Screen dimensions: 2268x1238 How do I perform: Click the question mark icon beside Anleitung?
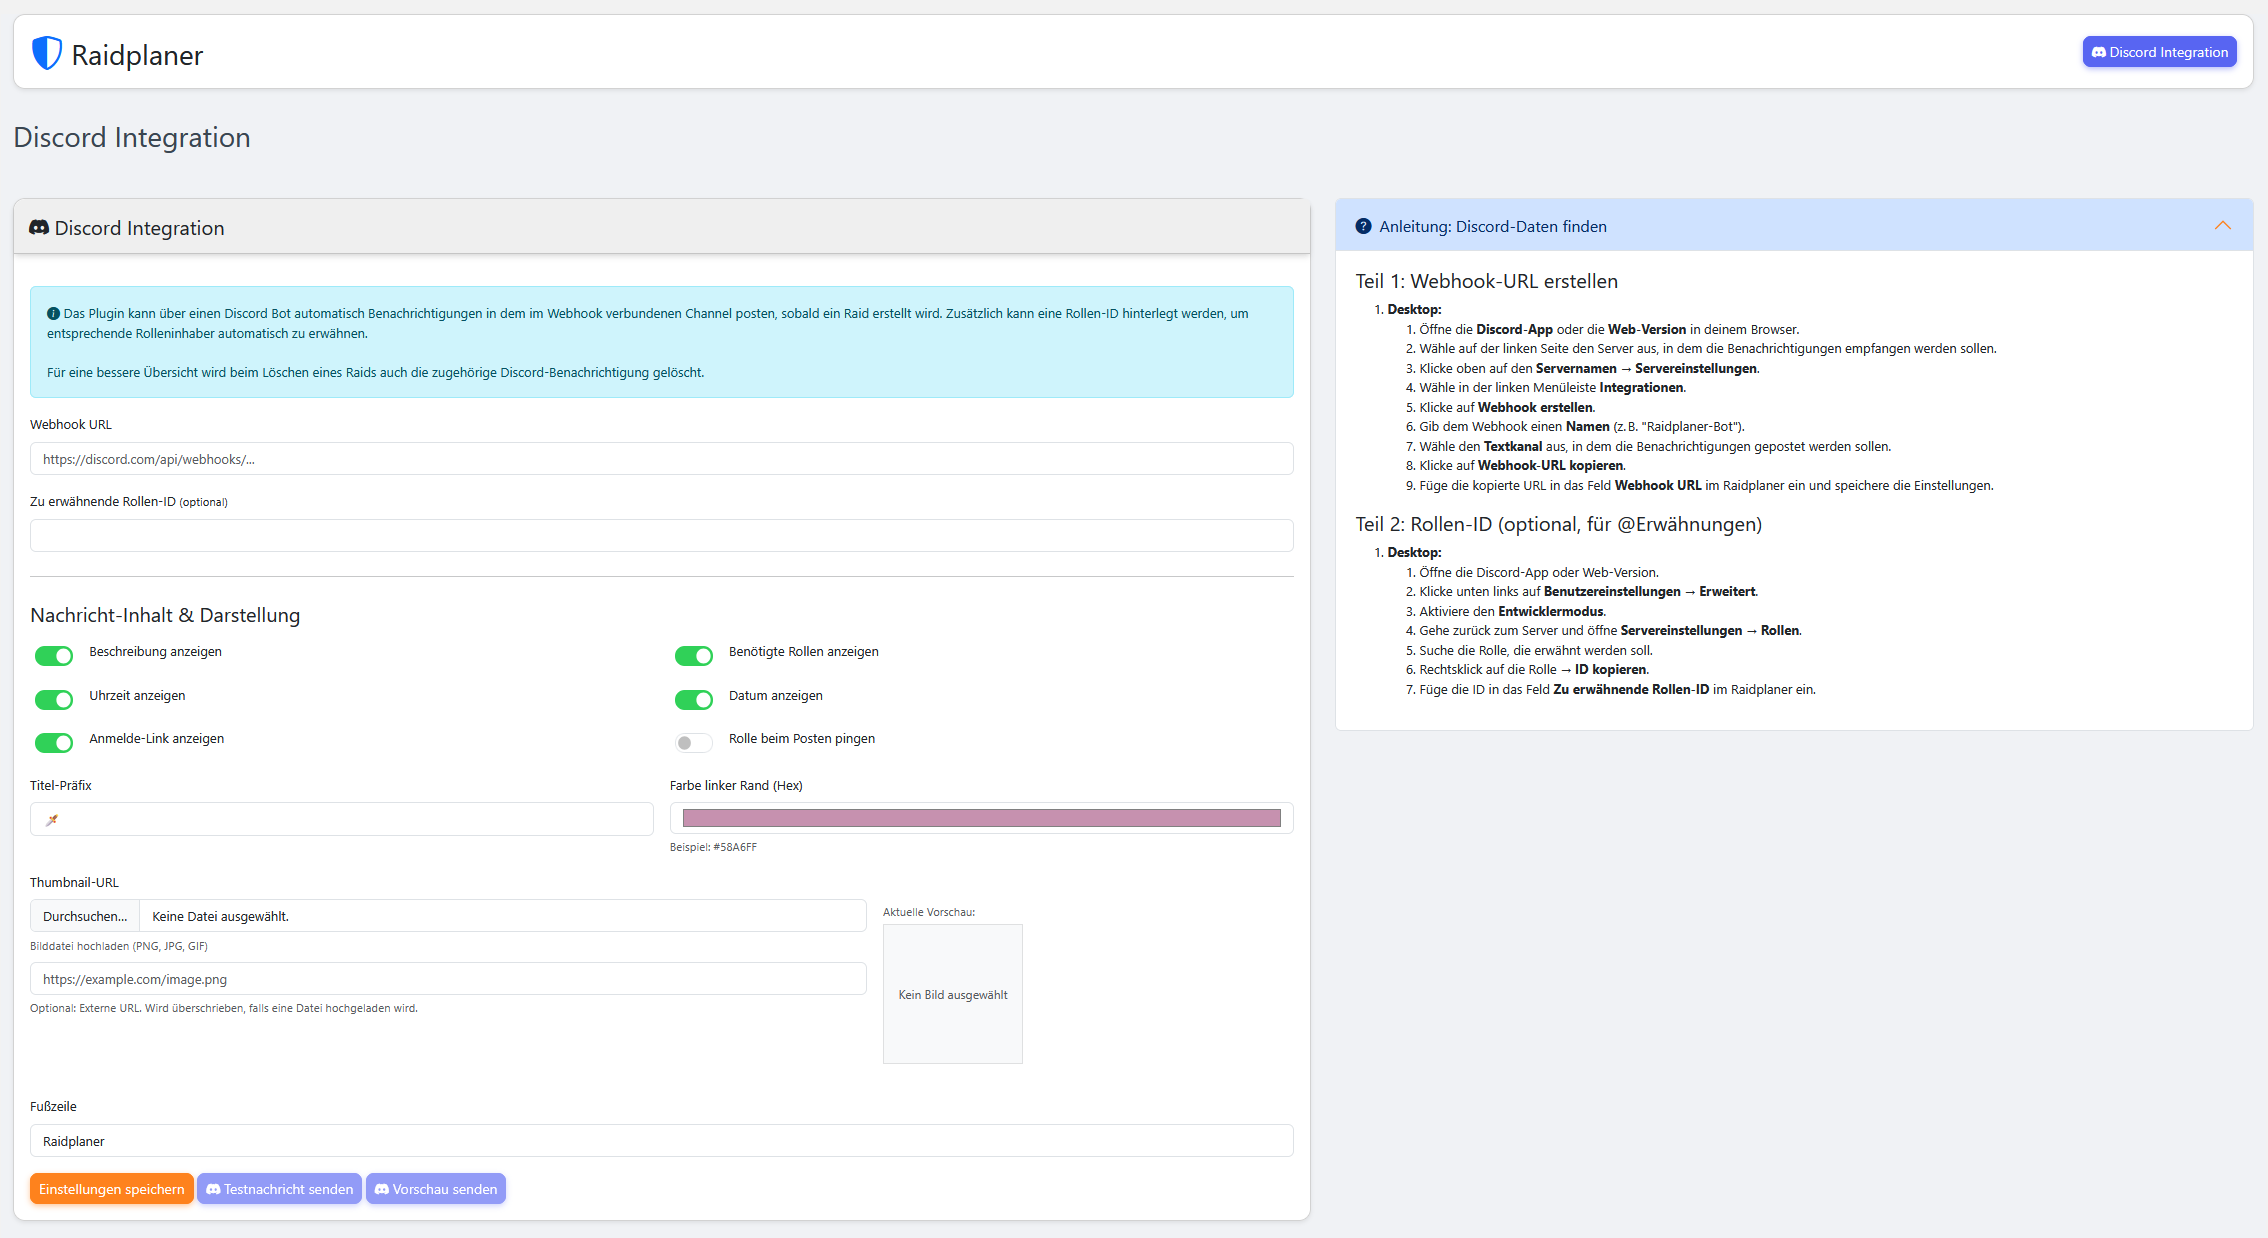(x=1363, y=226)
